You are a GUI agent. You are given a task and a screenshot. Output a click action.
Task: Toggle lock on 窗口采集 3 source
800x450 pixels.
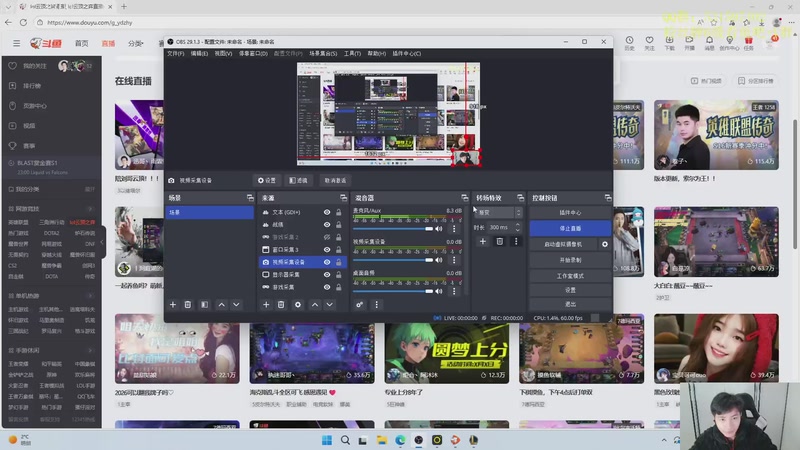coord(339,249)
